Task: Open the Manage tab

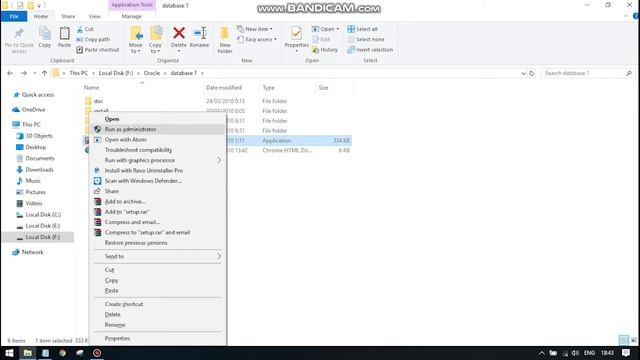Action: tap(131, 16)
